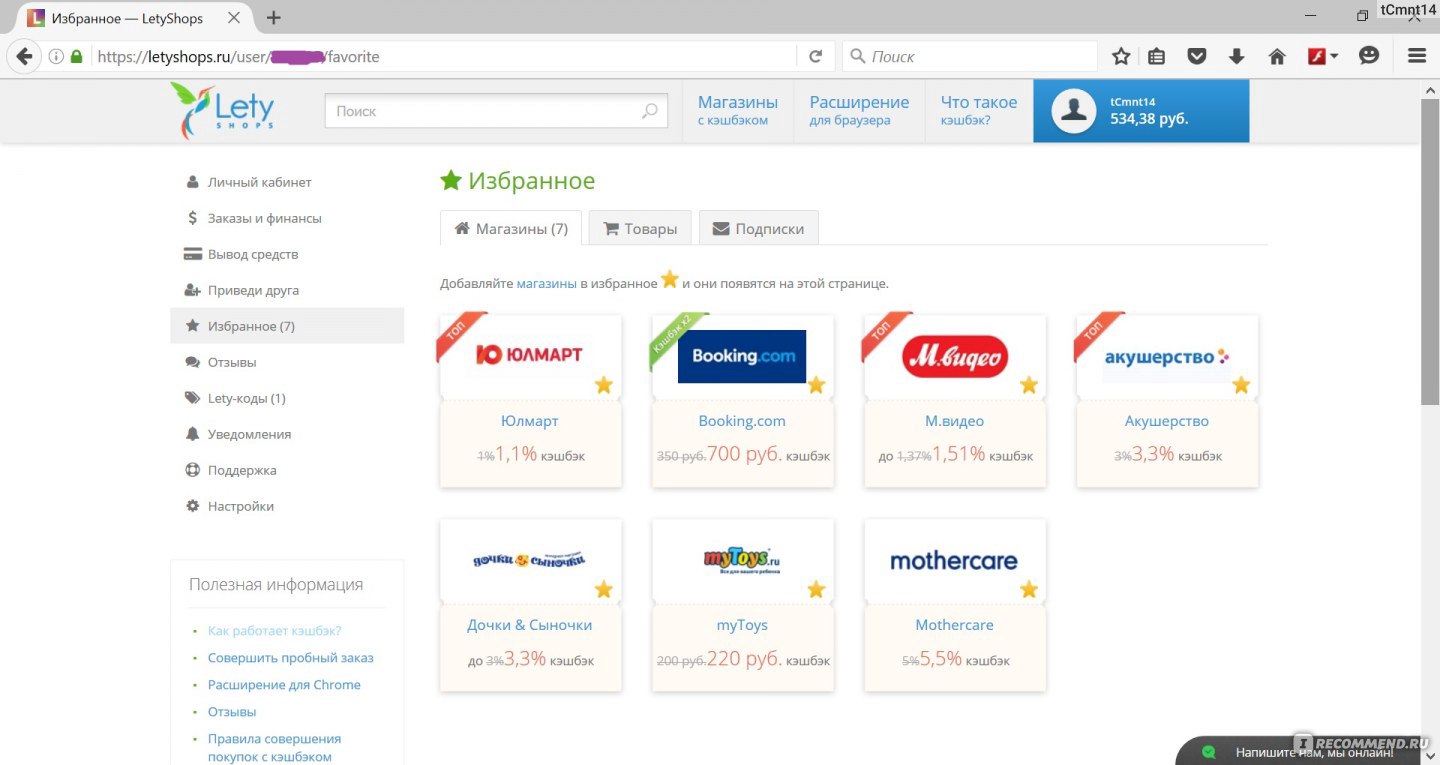Open the Дочки & Сыночки store link
Viewport: 1440px width, 765px height.
point(530,625)
